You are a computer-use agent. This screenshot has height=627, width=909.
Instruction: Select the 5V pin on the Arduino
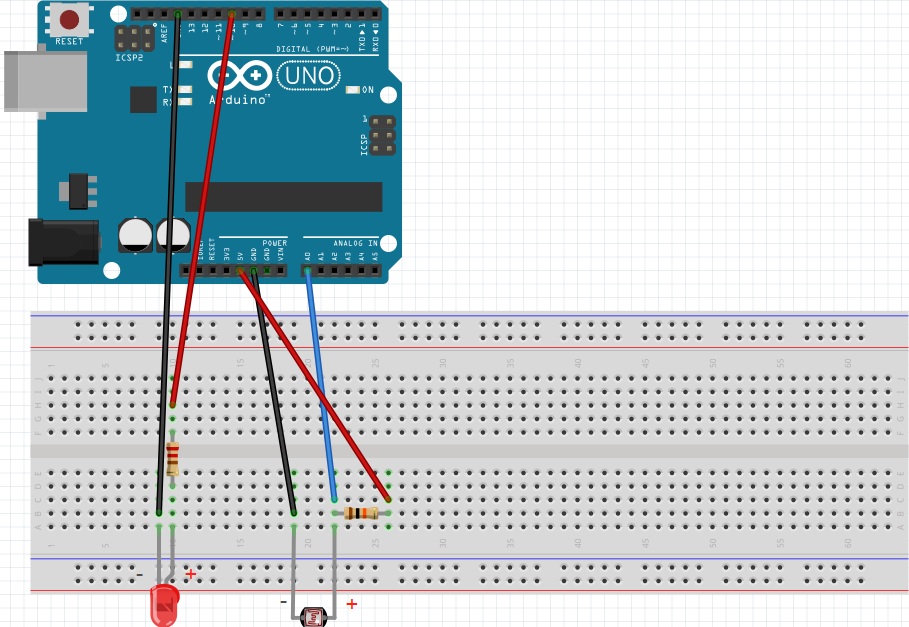click(x=241, y=268)
